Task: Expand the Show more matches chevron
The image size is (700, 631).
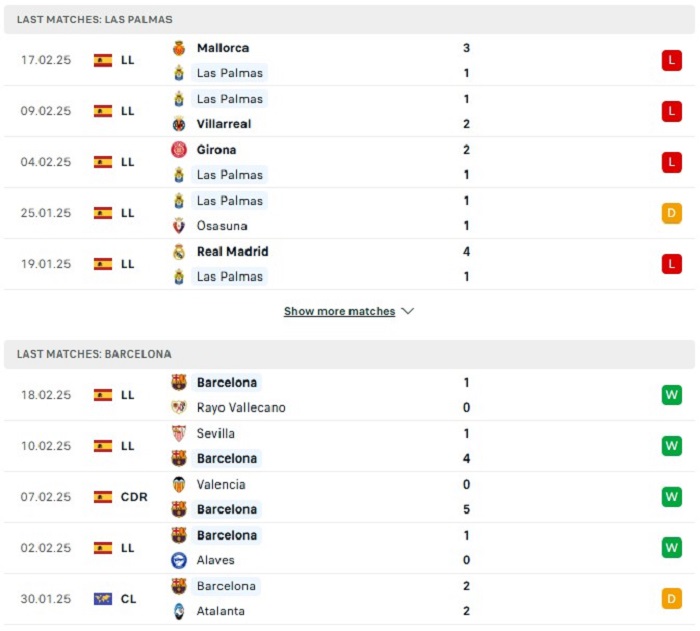Action: point(408,311)
